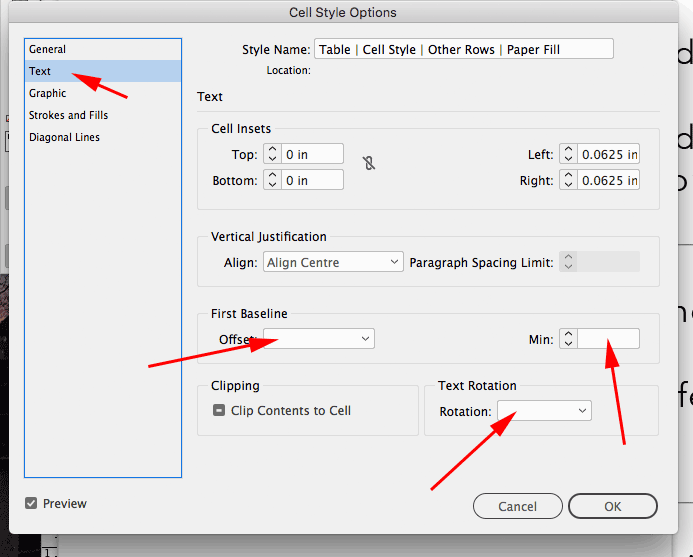The height and width of the screenshot is (557, 693).
Task: Switch to the Strokes and Fills section
Action: pyautogui.click(x=69, y=115)
